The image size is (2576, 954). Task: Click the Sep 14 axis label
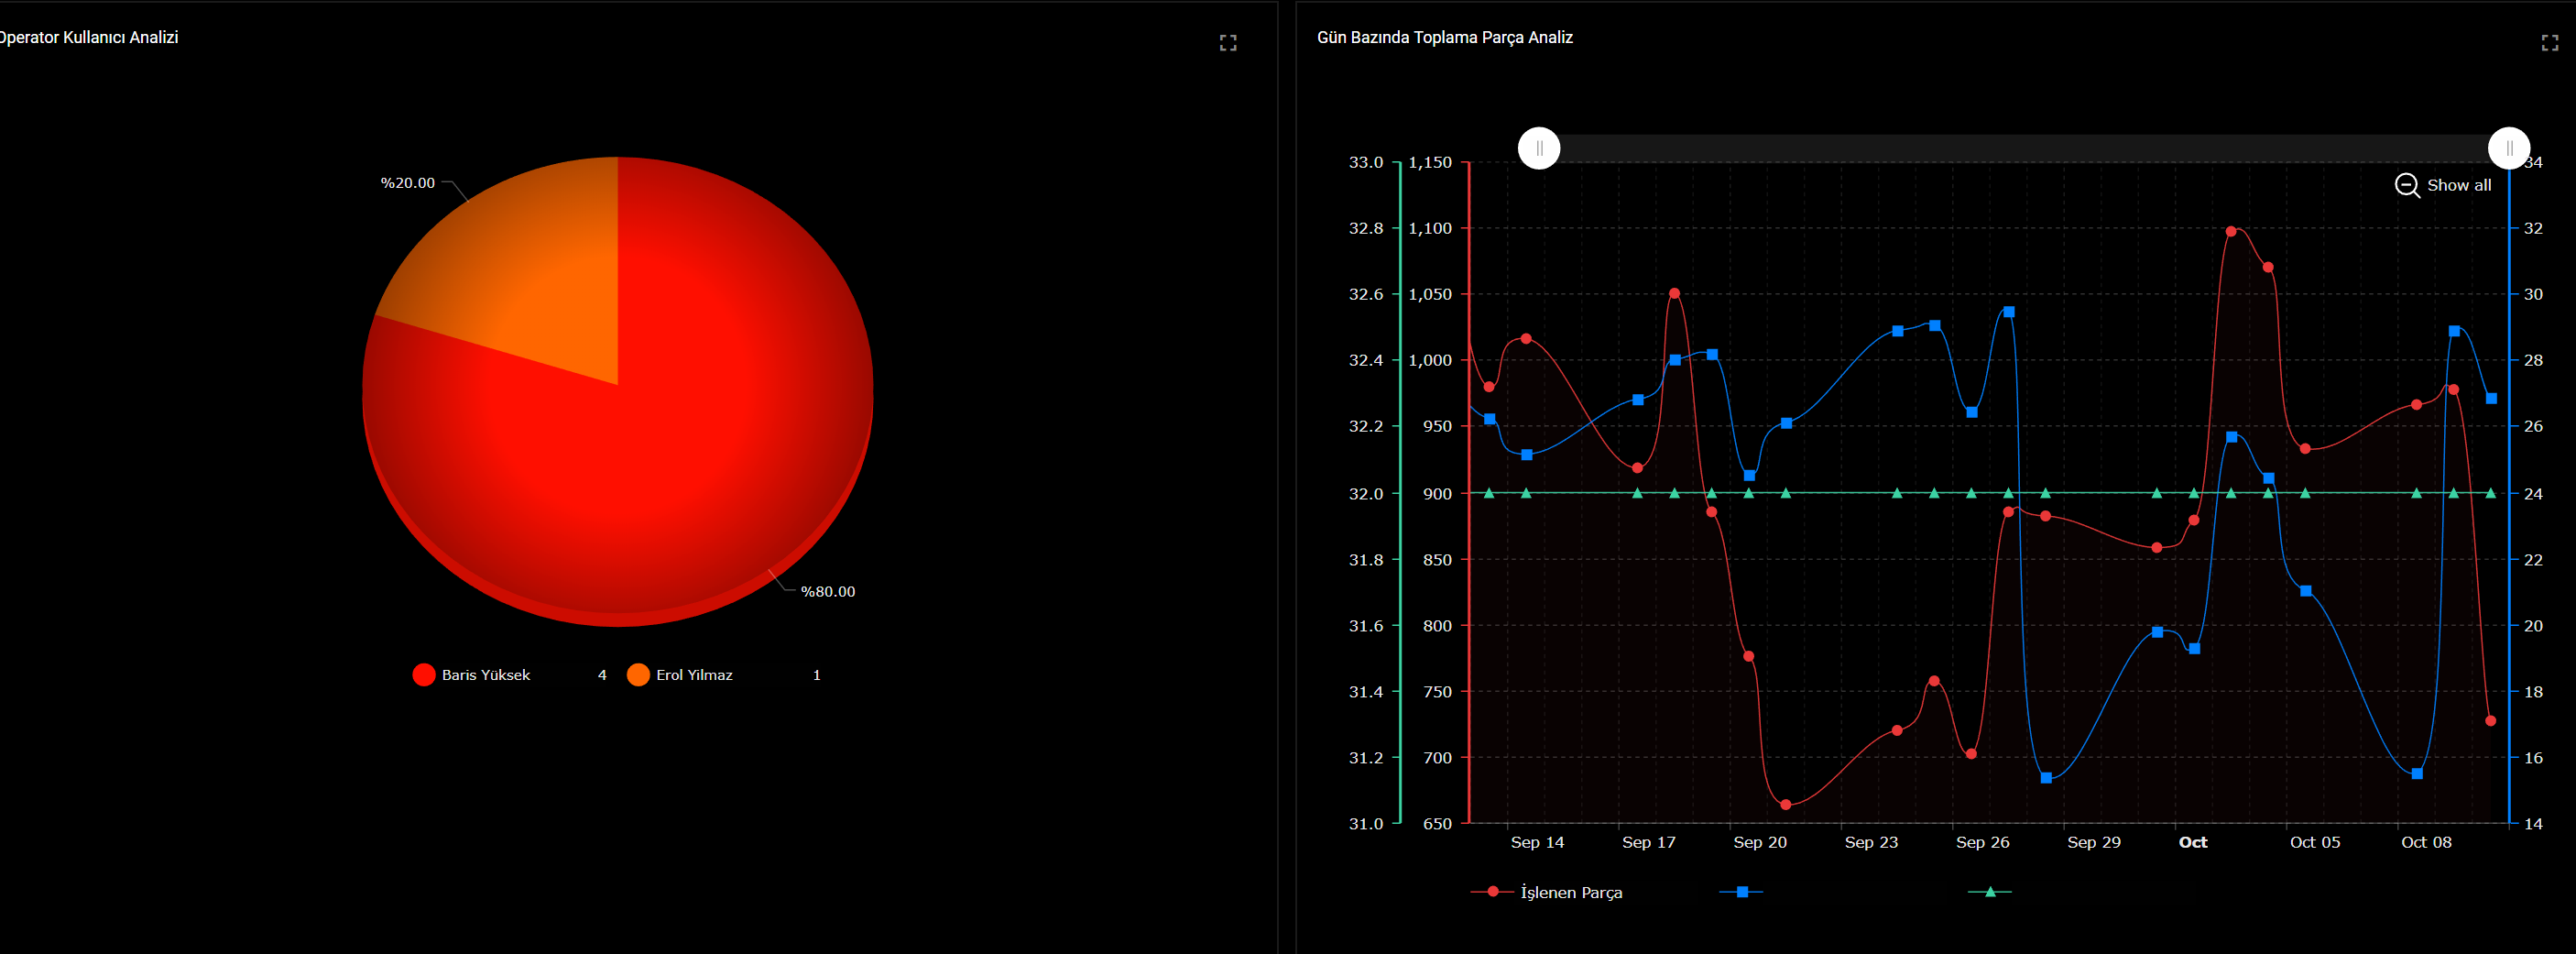(1537, 842)
